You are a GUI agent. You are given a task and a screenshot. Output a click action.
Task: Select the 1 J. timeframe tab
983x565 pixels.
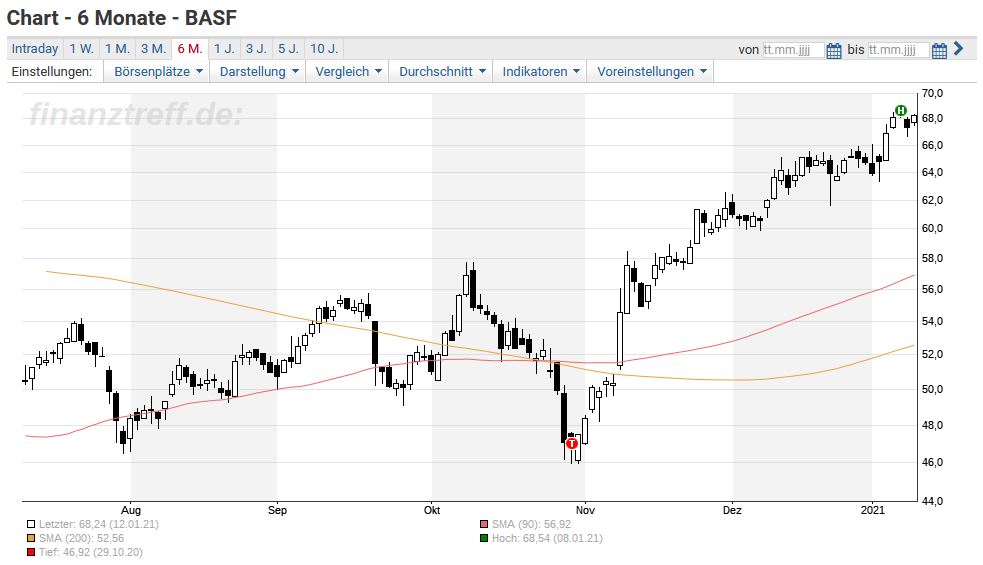point(224,49)
